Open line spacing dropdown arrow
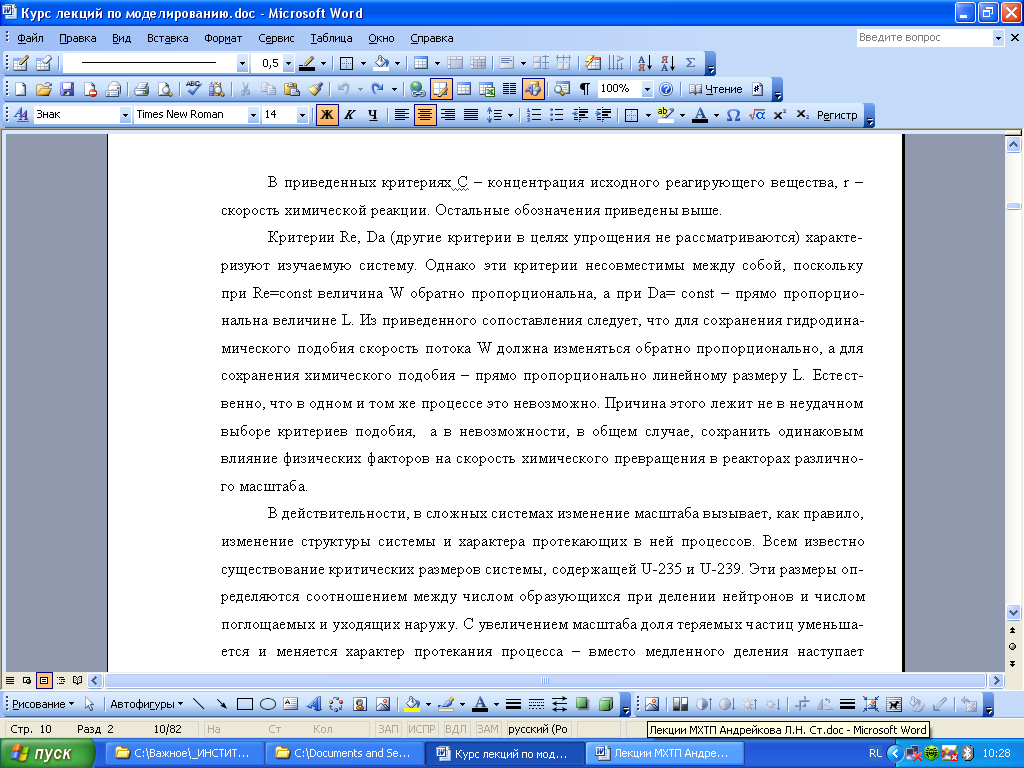The image size is (1024, 768). pos(511,115)
